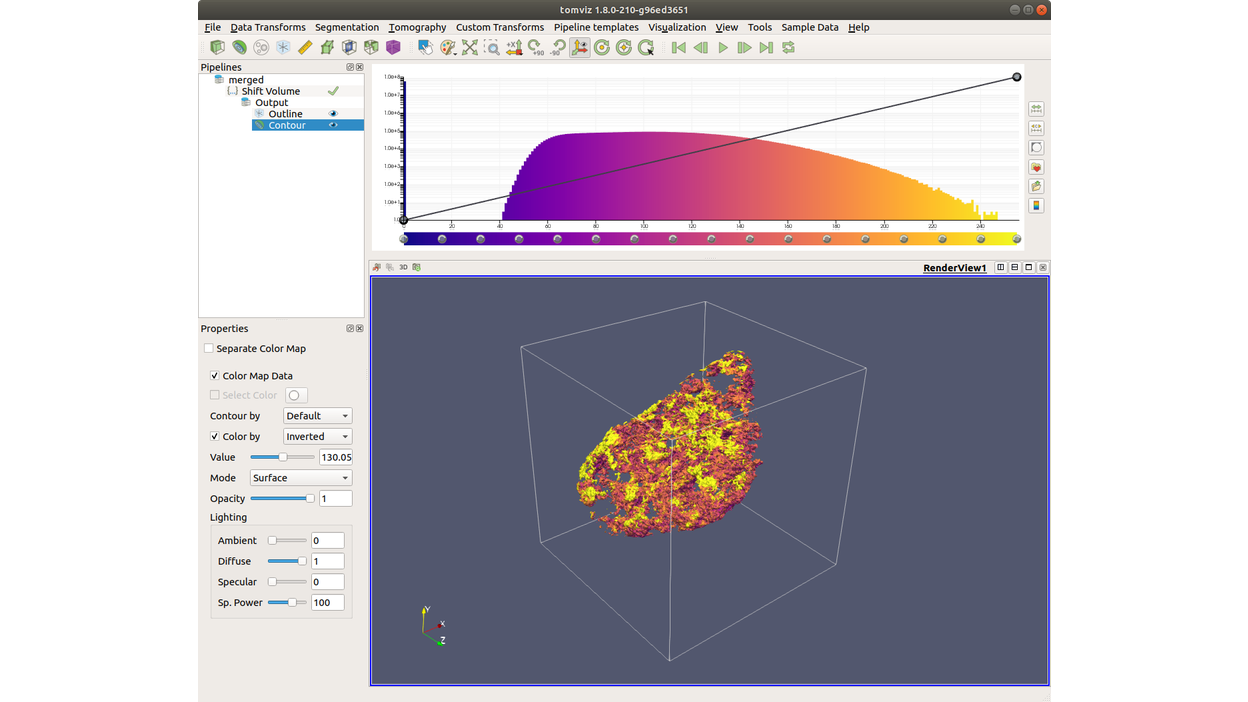The image size is (1248, 702).
Task: Edit the contour Value input field
Action: coord(335,457)
